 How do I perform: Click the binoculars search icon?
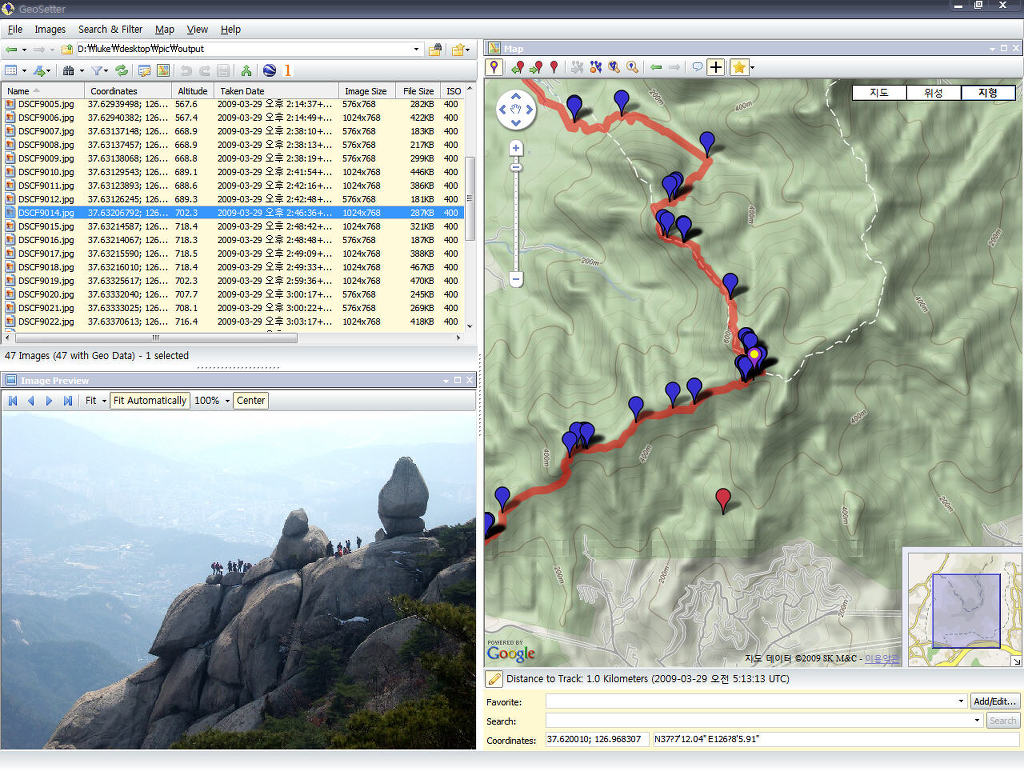(x=69, y=71)
